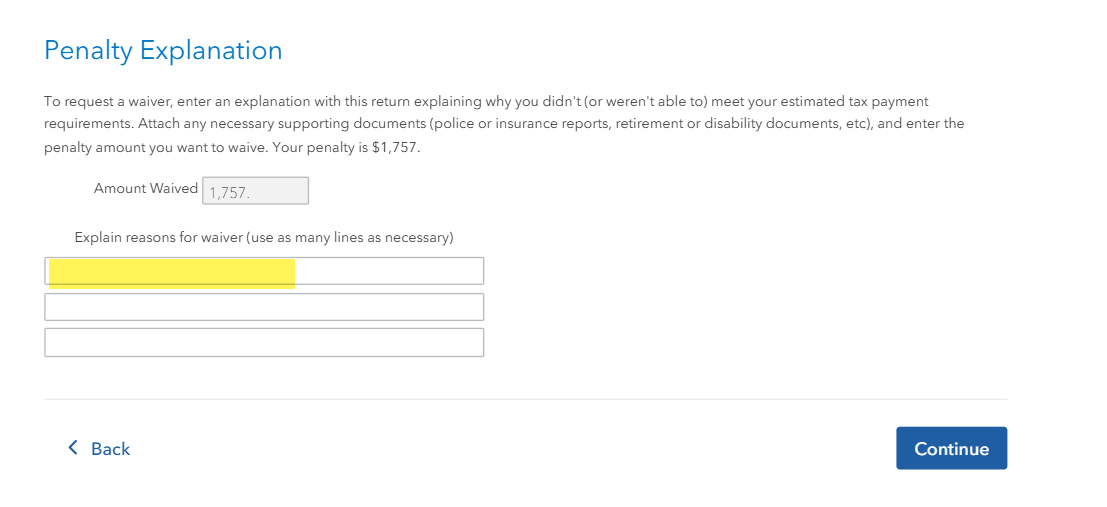1107x507 pixels.
Task: Click the first waiver explanation line
Action: pyautogui.click(x=264, y=271)
